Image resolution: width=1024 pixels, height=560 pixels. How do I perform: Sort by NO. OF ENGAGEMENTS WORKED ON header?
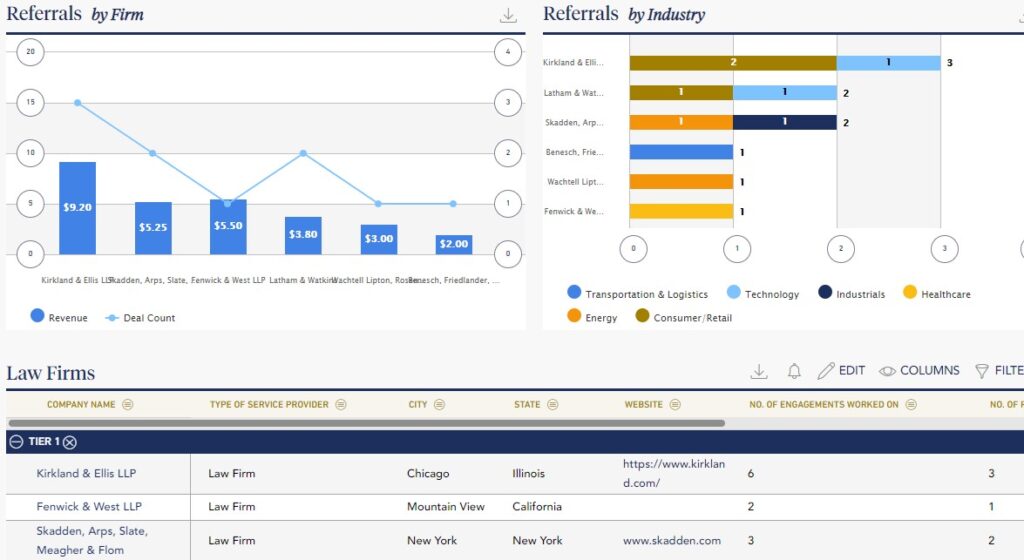click(x=824, y=405)
